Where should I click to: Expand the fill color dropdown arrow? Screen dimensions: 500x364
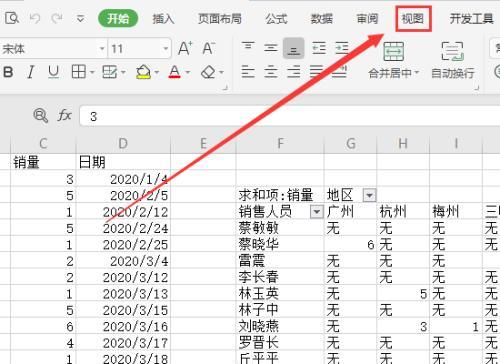[157, 72]
